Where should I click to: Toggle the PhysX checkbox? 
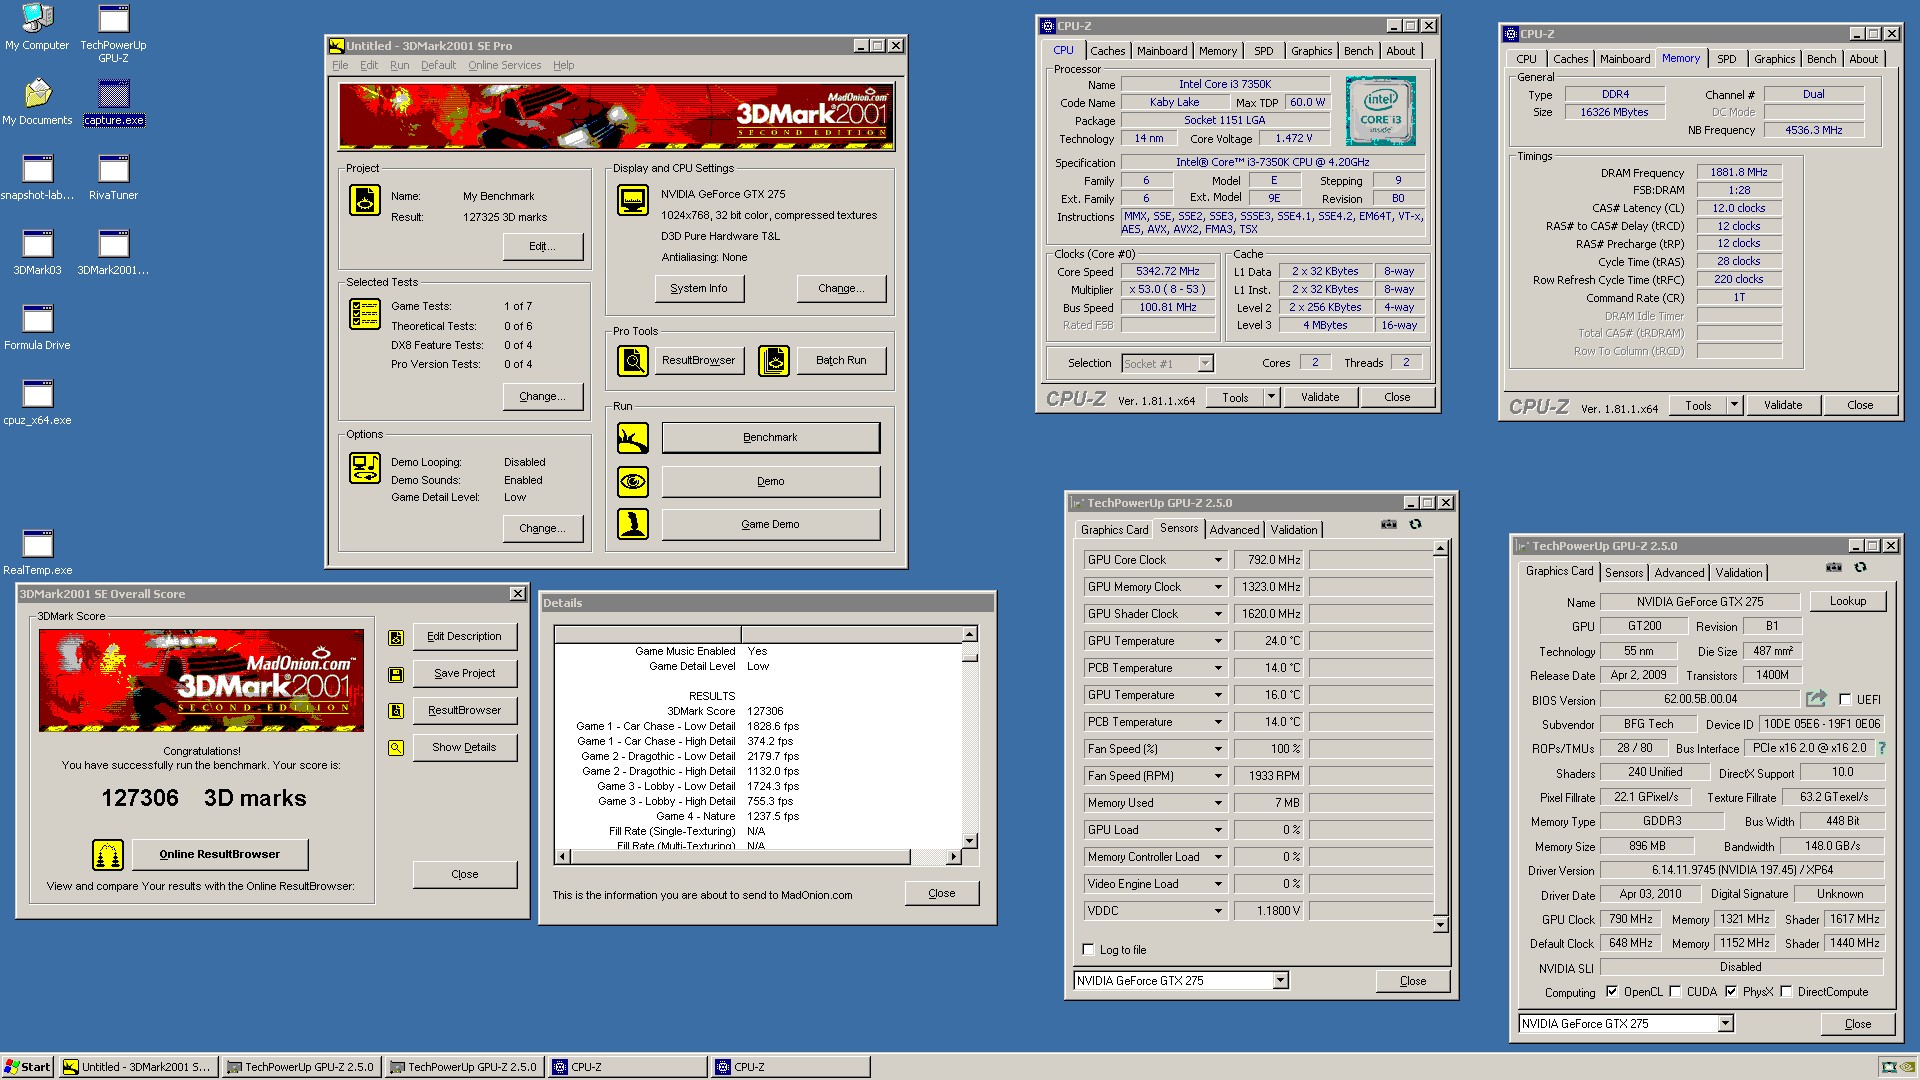(x=1730, y=992)
